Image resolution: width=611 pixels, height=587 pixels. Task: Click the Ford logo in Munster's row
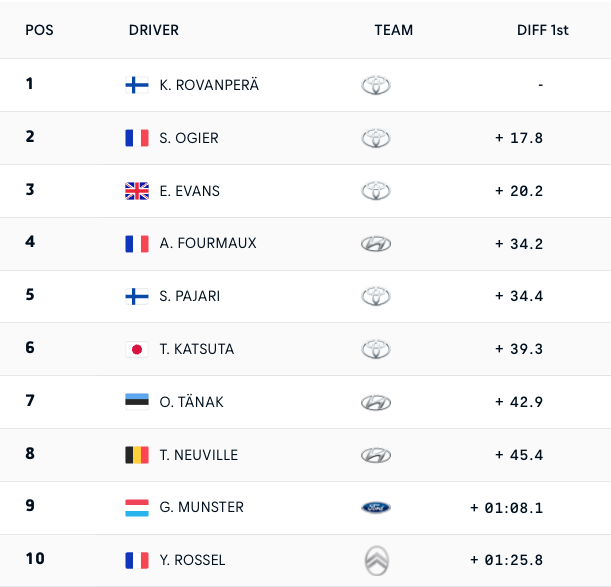[376, 508]
